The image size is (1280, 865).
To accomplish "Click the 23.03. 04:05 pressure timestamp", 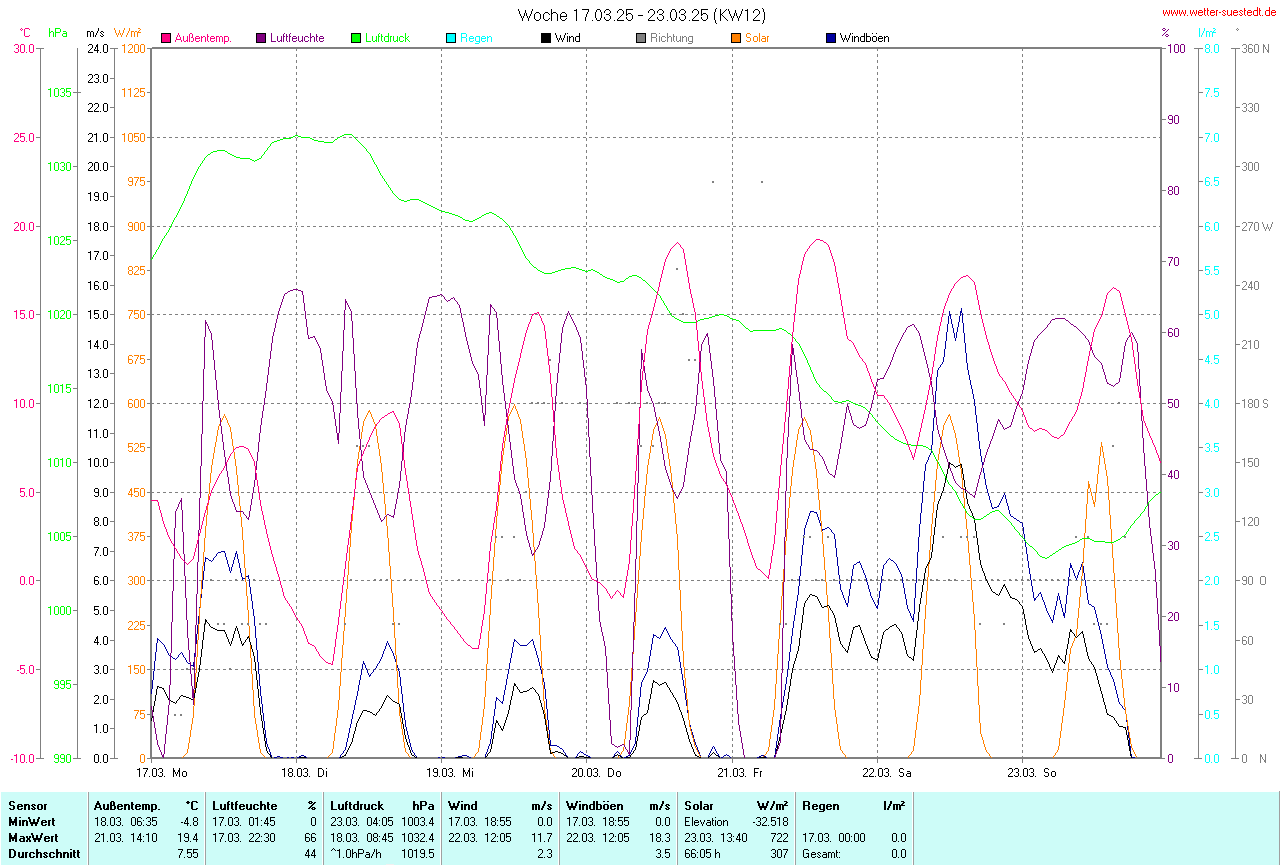I will coord(360,821).
